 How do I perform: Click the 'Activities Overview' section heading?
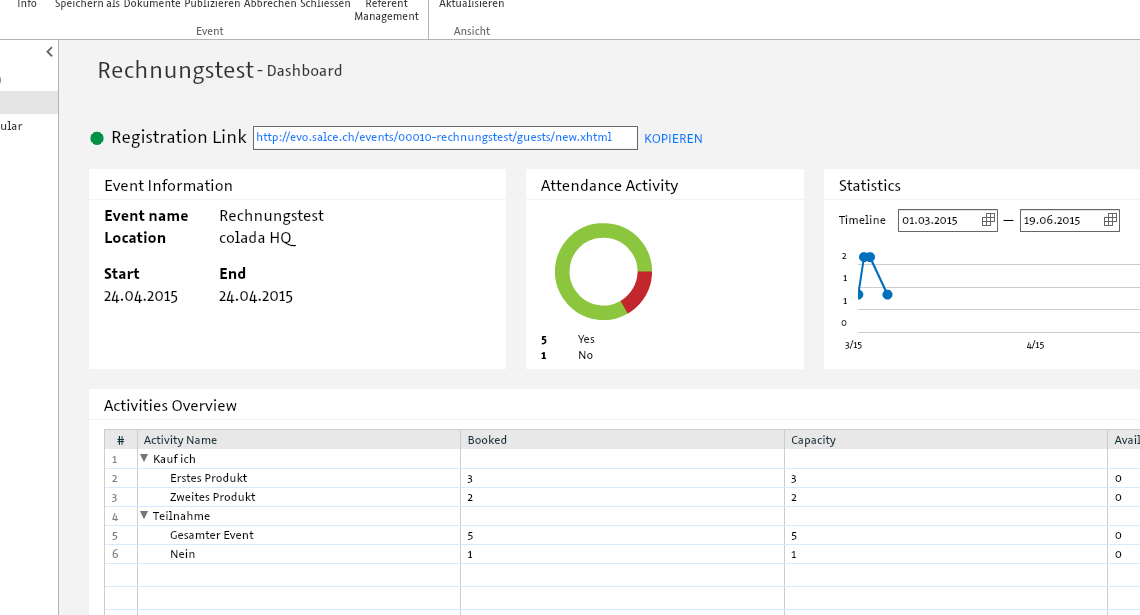pos(170,406)
